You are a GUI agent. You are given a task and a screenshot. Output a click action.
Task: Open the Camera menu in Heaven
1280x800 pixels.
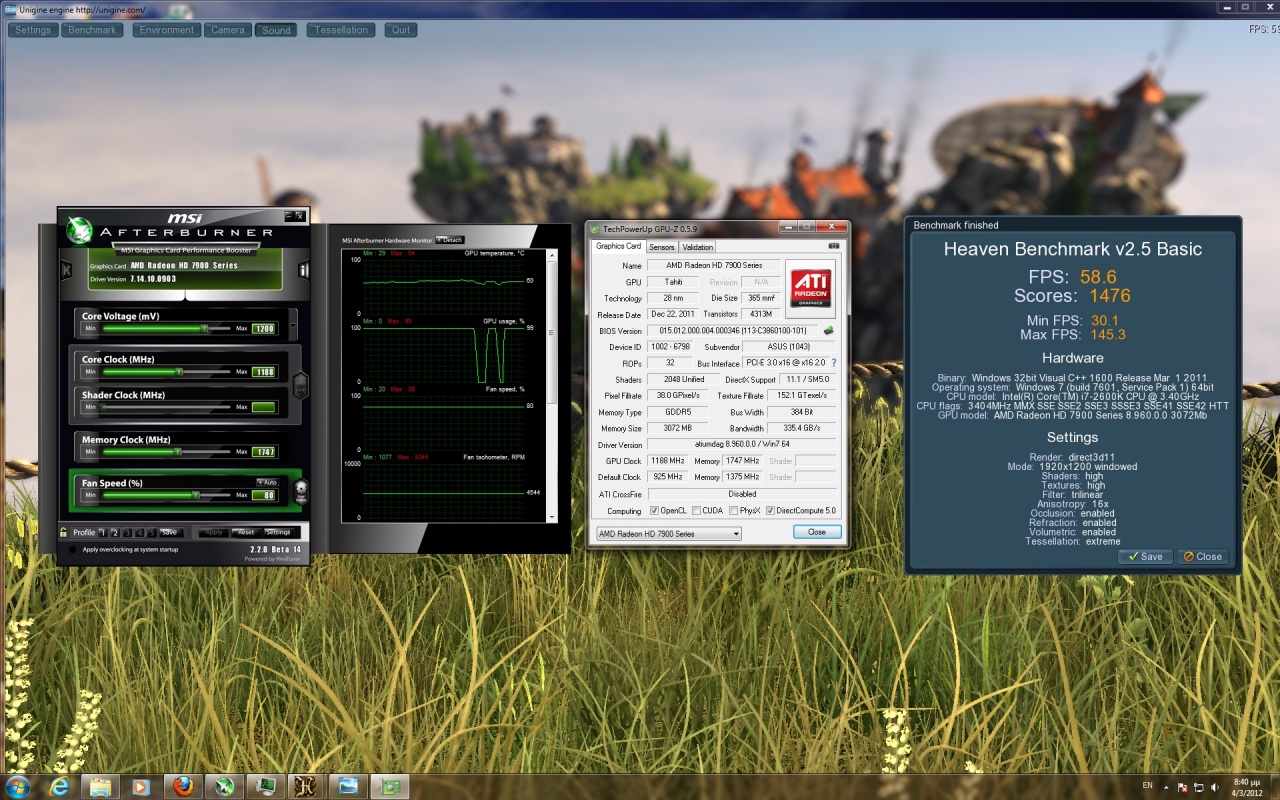[228, 30]
